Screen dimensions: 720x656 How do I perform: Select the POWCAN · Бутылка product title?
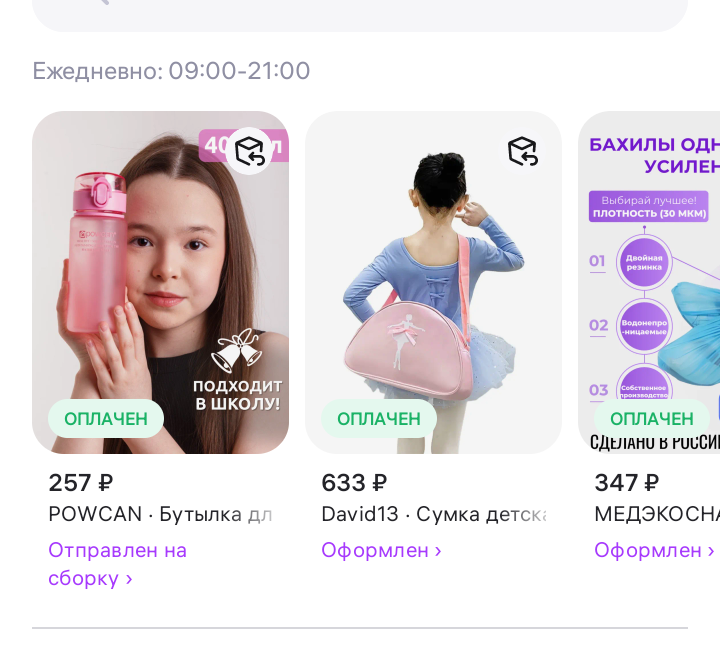pyautogui.click(x=160, y=514)
